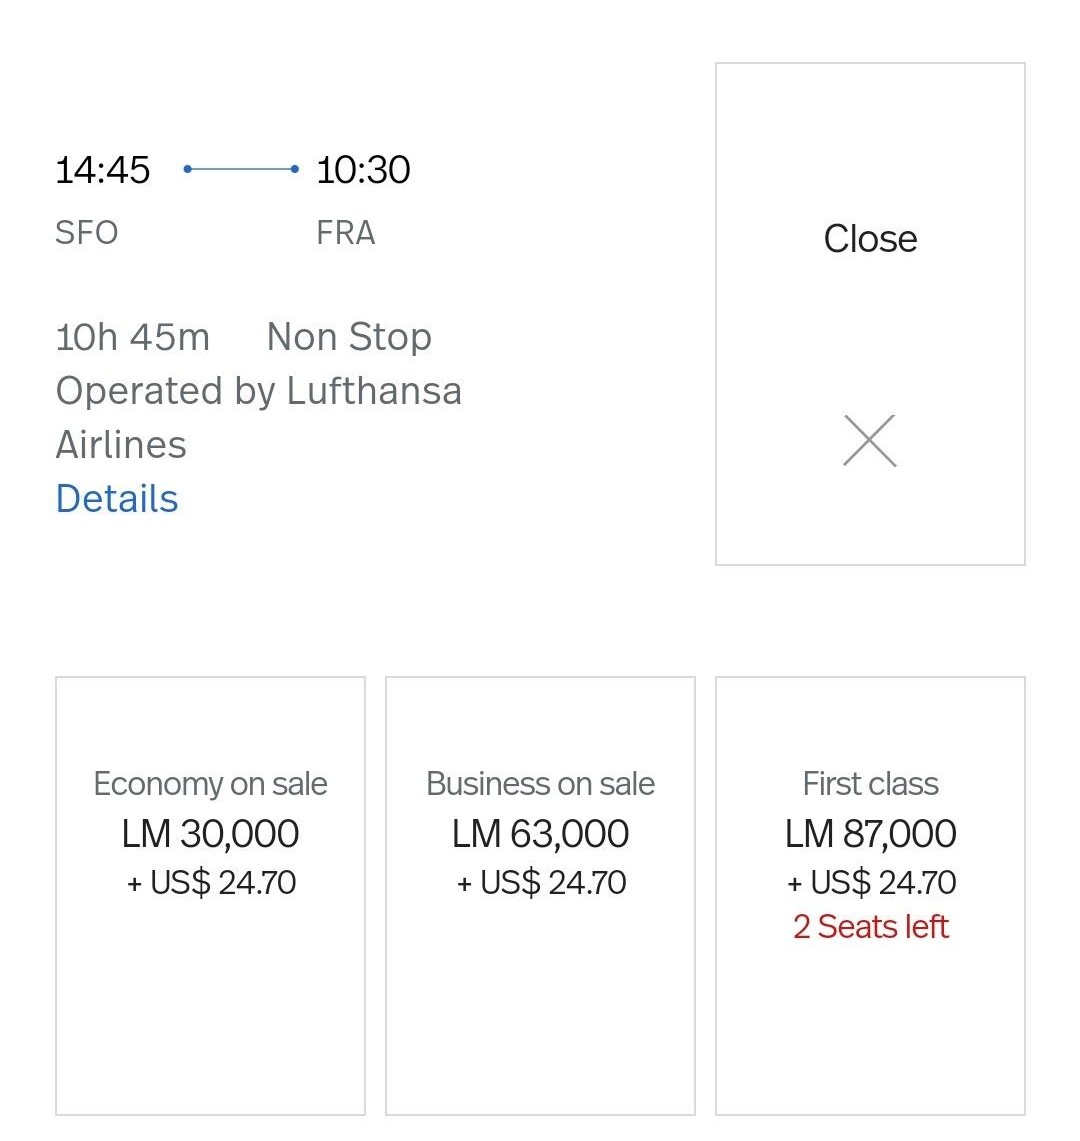Click the LM 87,000 miles price

coord(870,834)
